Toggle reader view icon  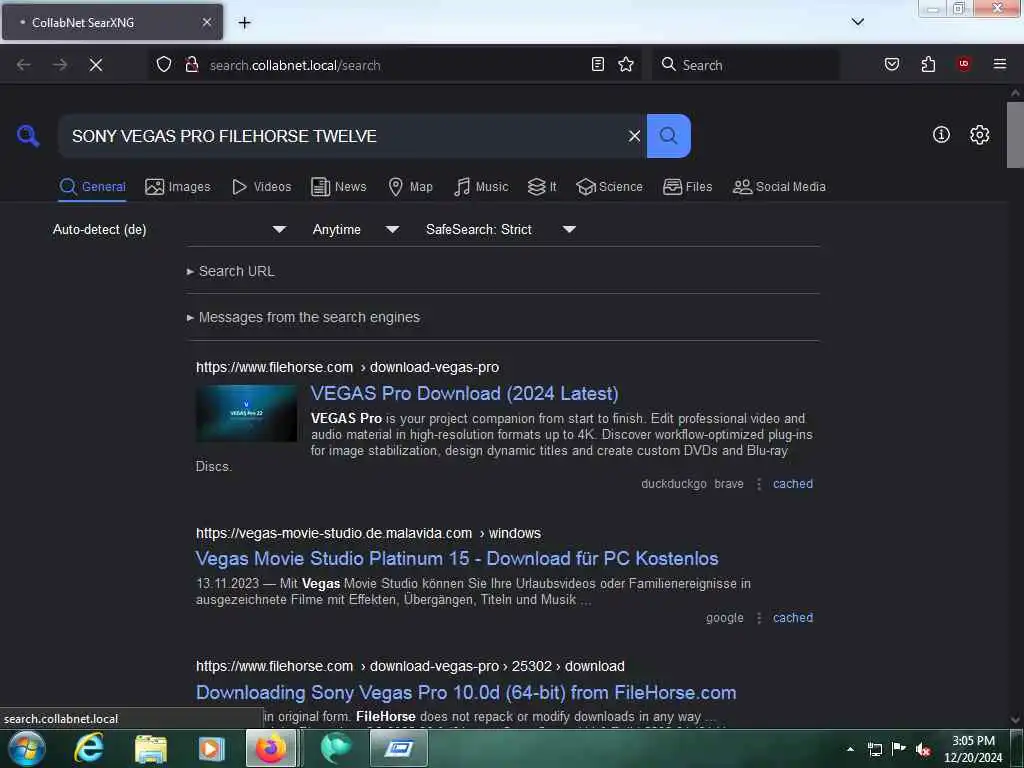click(598, 64)
